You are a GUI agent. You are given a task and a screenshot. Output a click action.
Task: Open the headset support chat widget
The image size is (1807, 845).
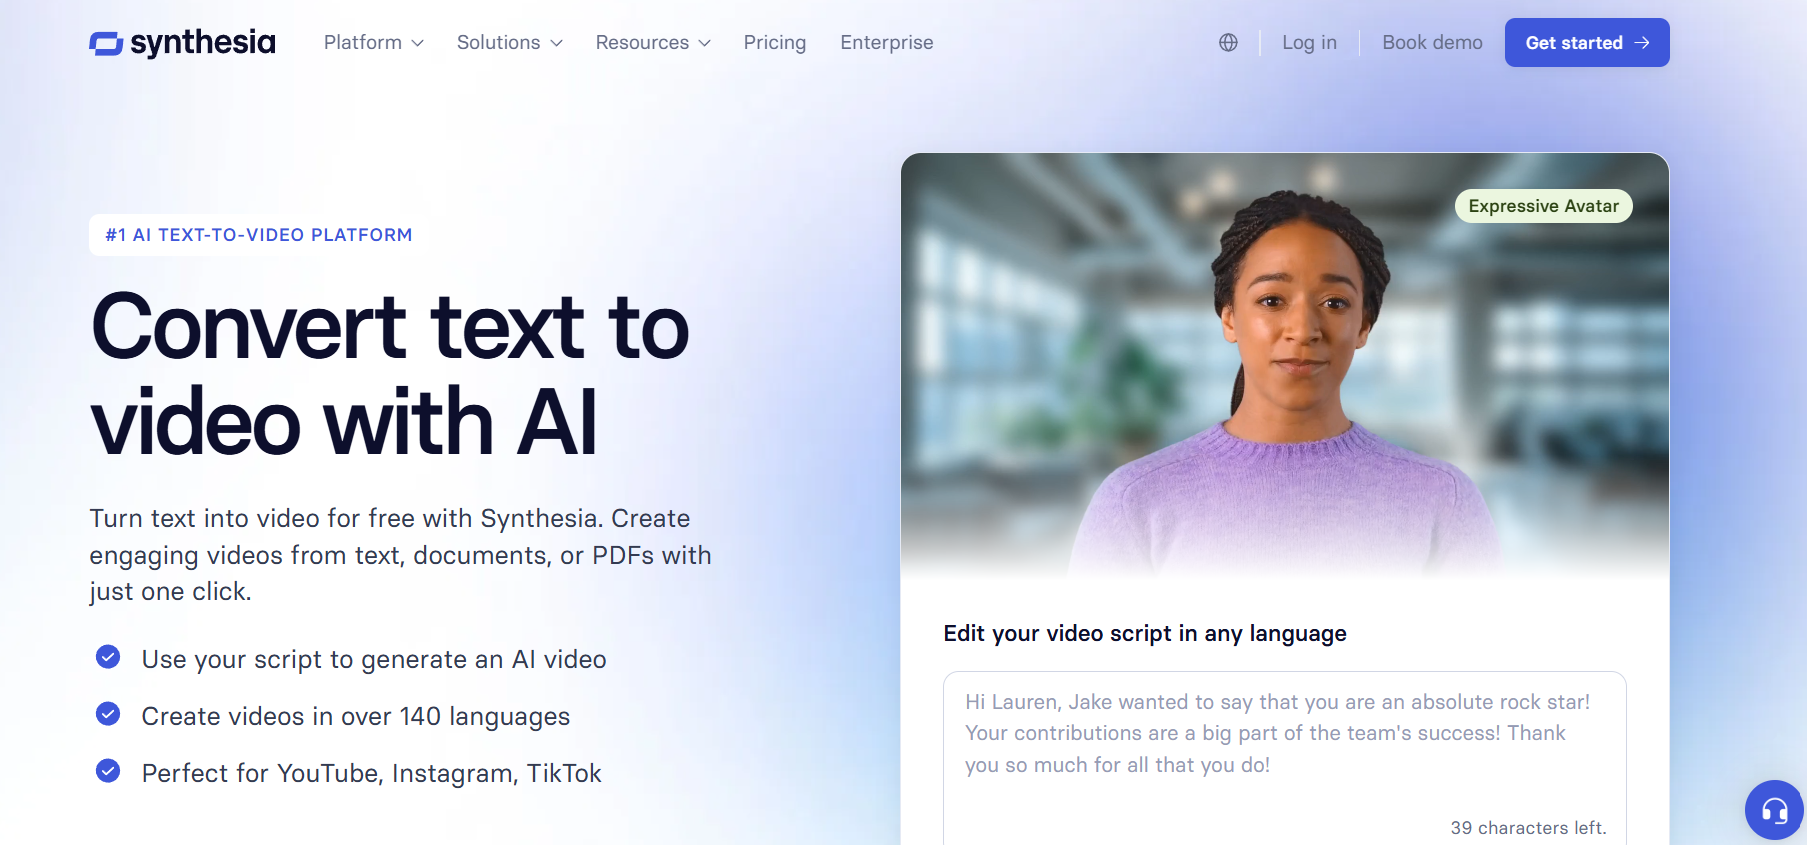(x=1774, y=809)
